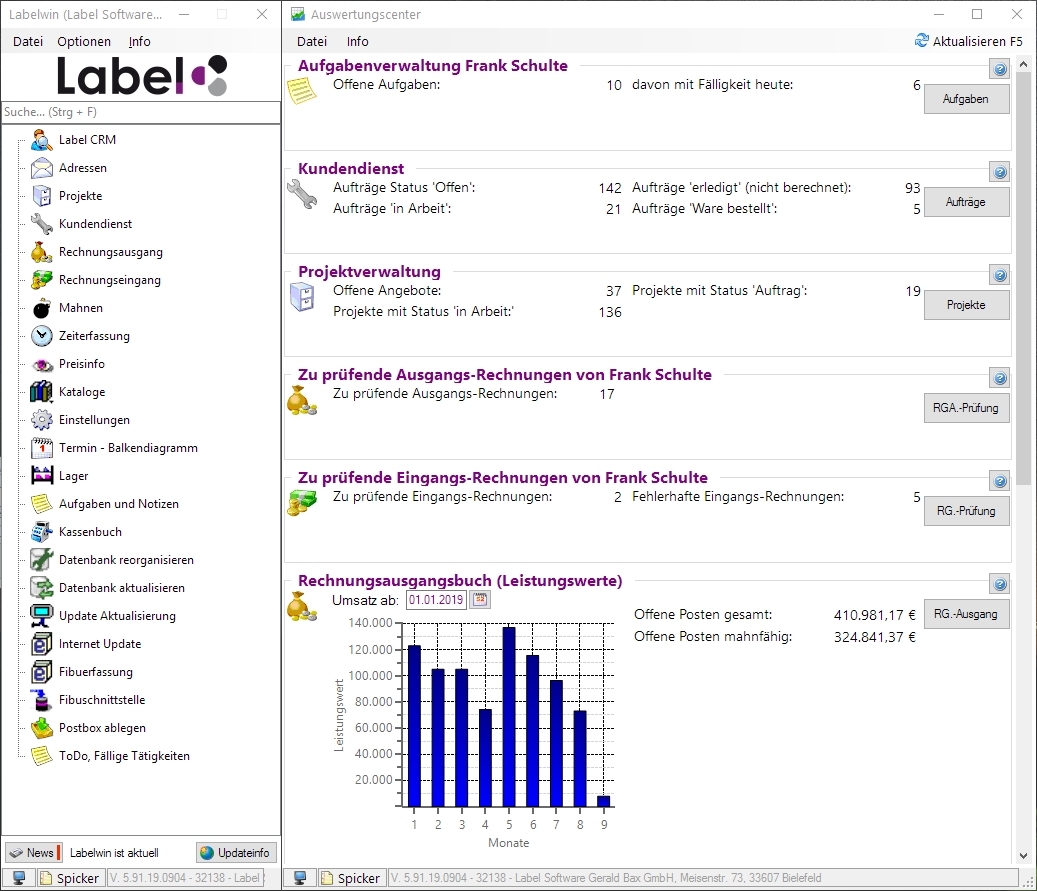Click the Fibuschnittstelle icon
This screenshot has width=1037, height=891.
click(x=42, y=700)
